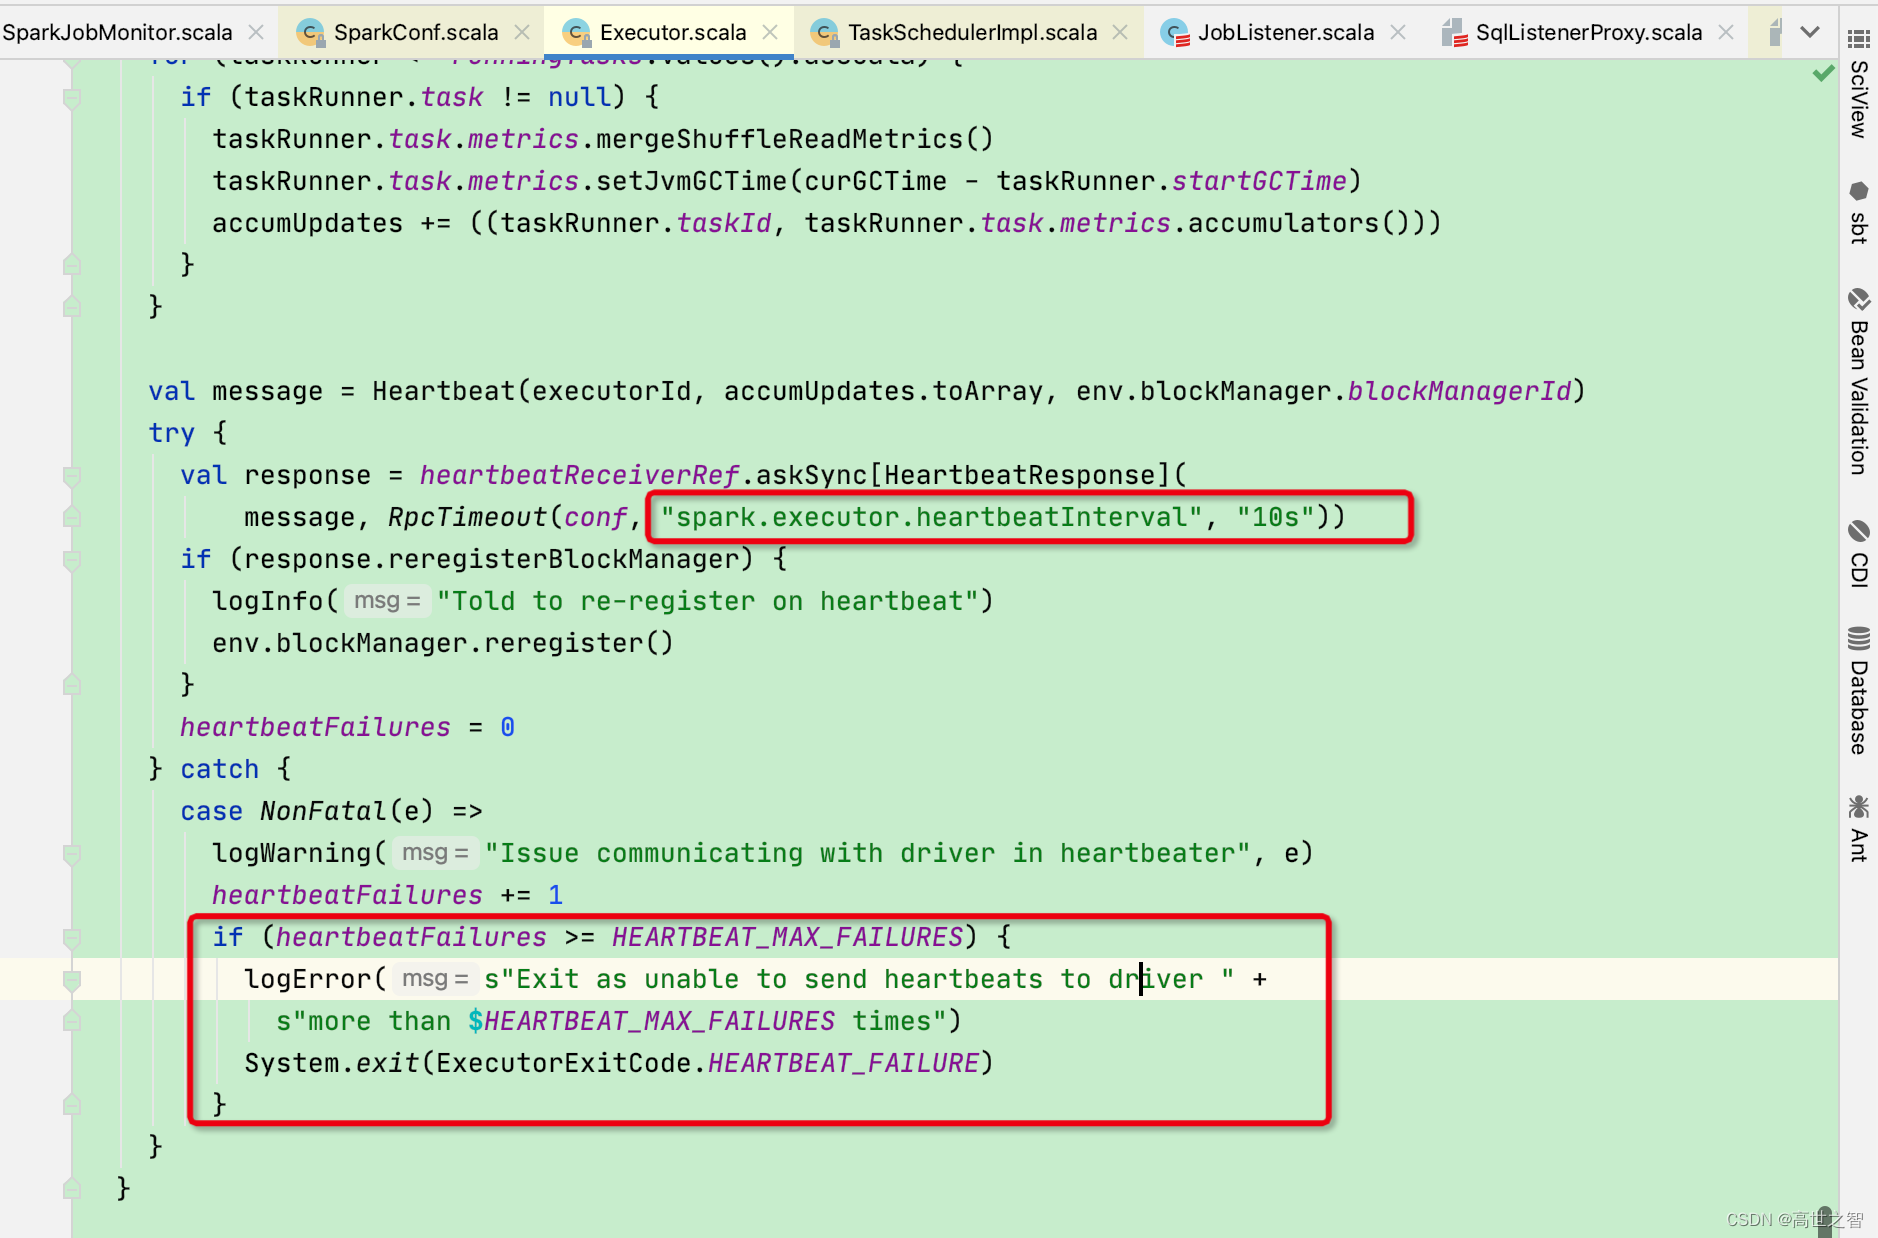Click the logInfo msg parameter hint
Screen dimensions: 1878x1238
point(387,601)
